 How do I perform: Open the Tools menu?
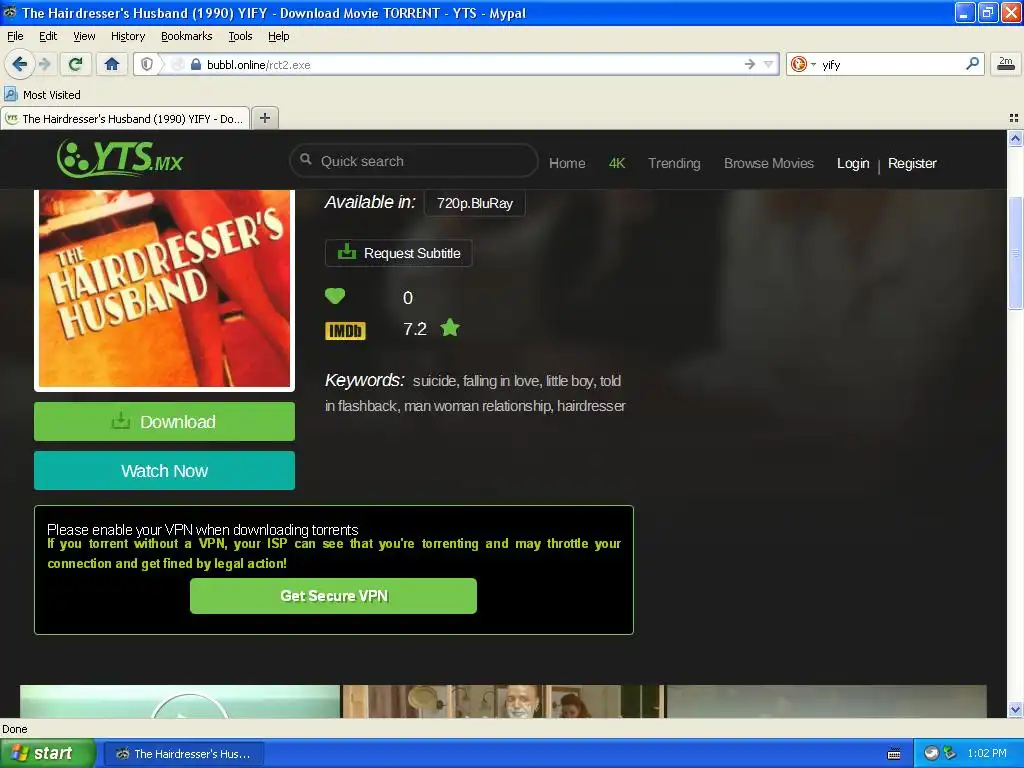pos(240,36)
